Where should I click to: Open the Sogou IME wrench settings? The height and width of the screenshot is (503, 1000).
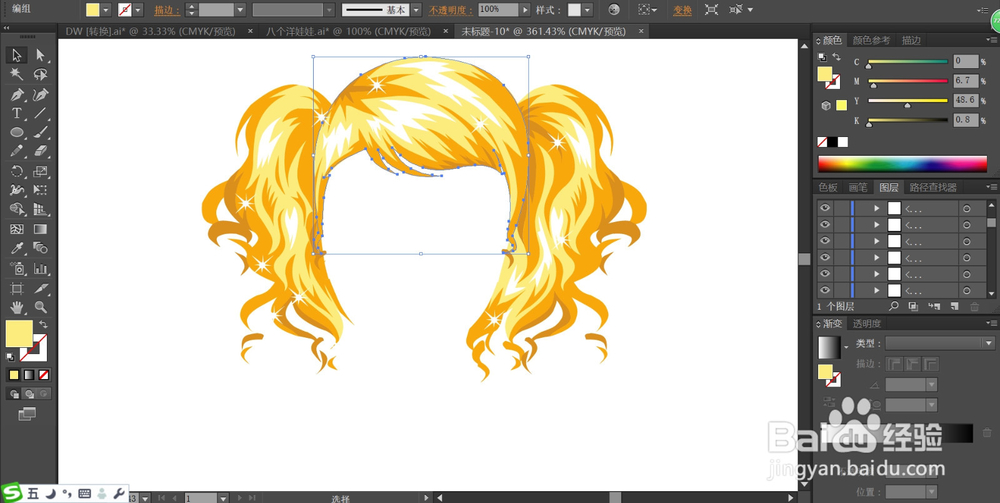point(117,493)
